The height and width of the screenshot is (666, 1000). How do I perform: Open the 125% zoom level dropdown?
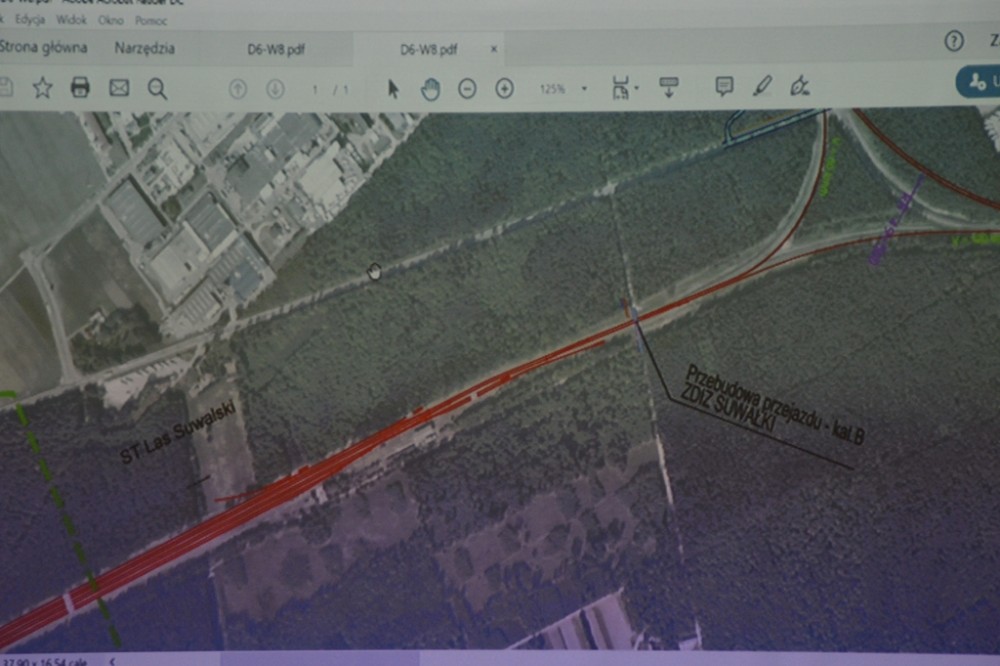pos(584,89)
